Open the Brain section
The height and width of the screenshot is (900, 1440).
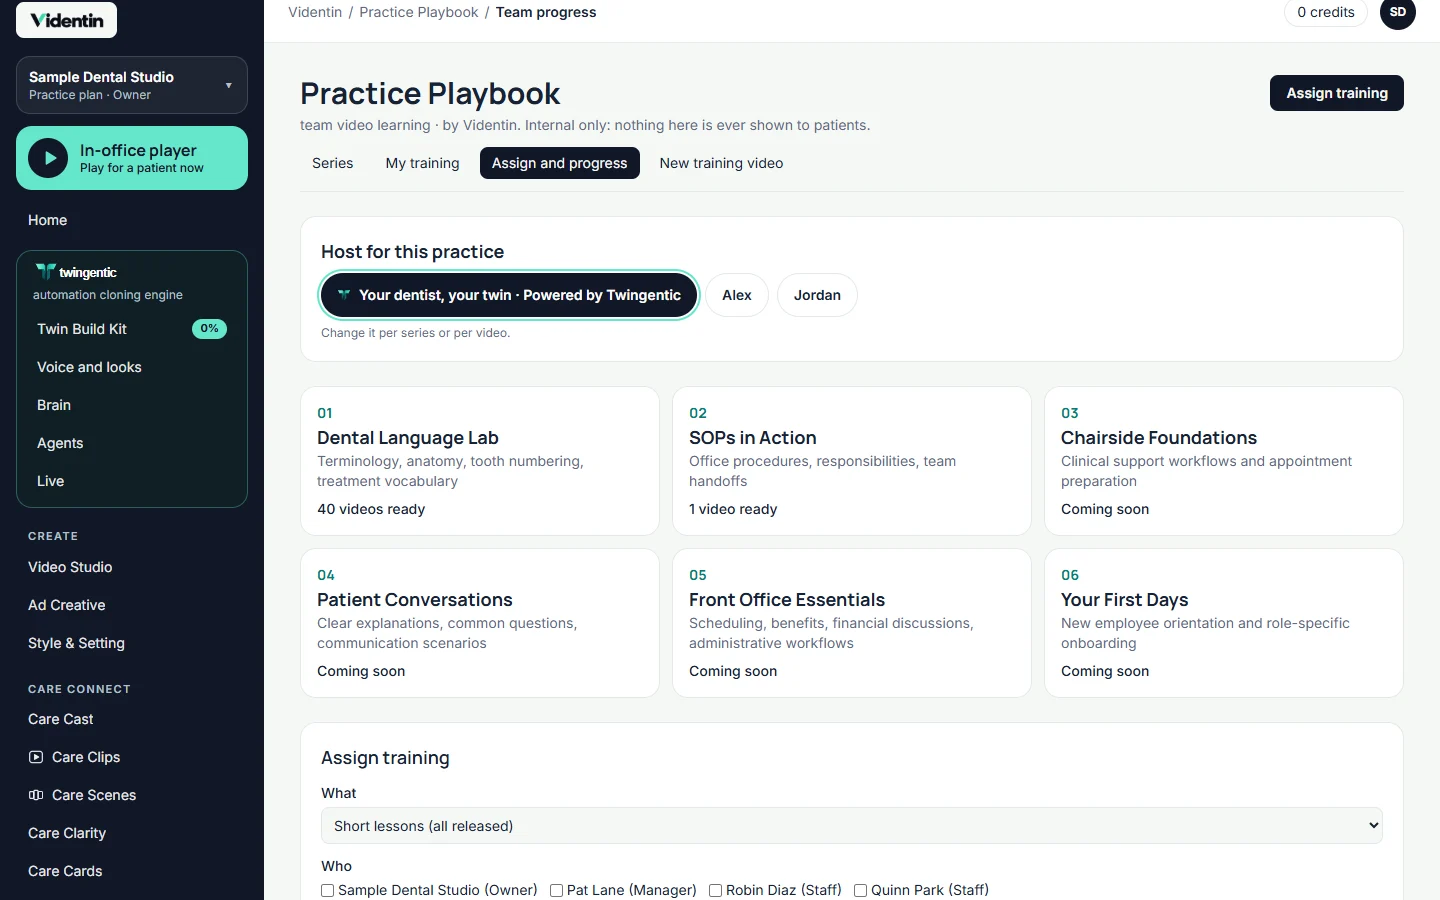click(x=132, y=405)
